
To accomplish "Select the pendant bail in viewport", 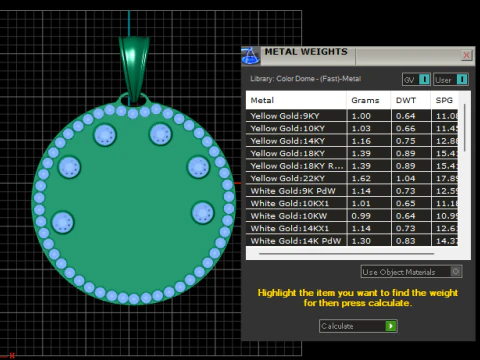I will point(134,68).
